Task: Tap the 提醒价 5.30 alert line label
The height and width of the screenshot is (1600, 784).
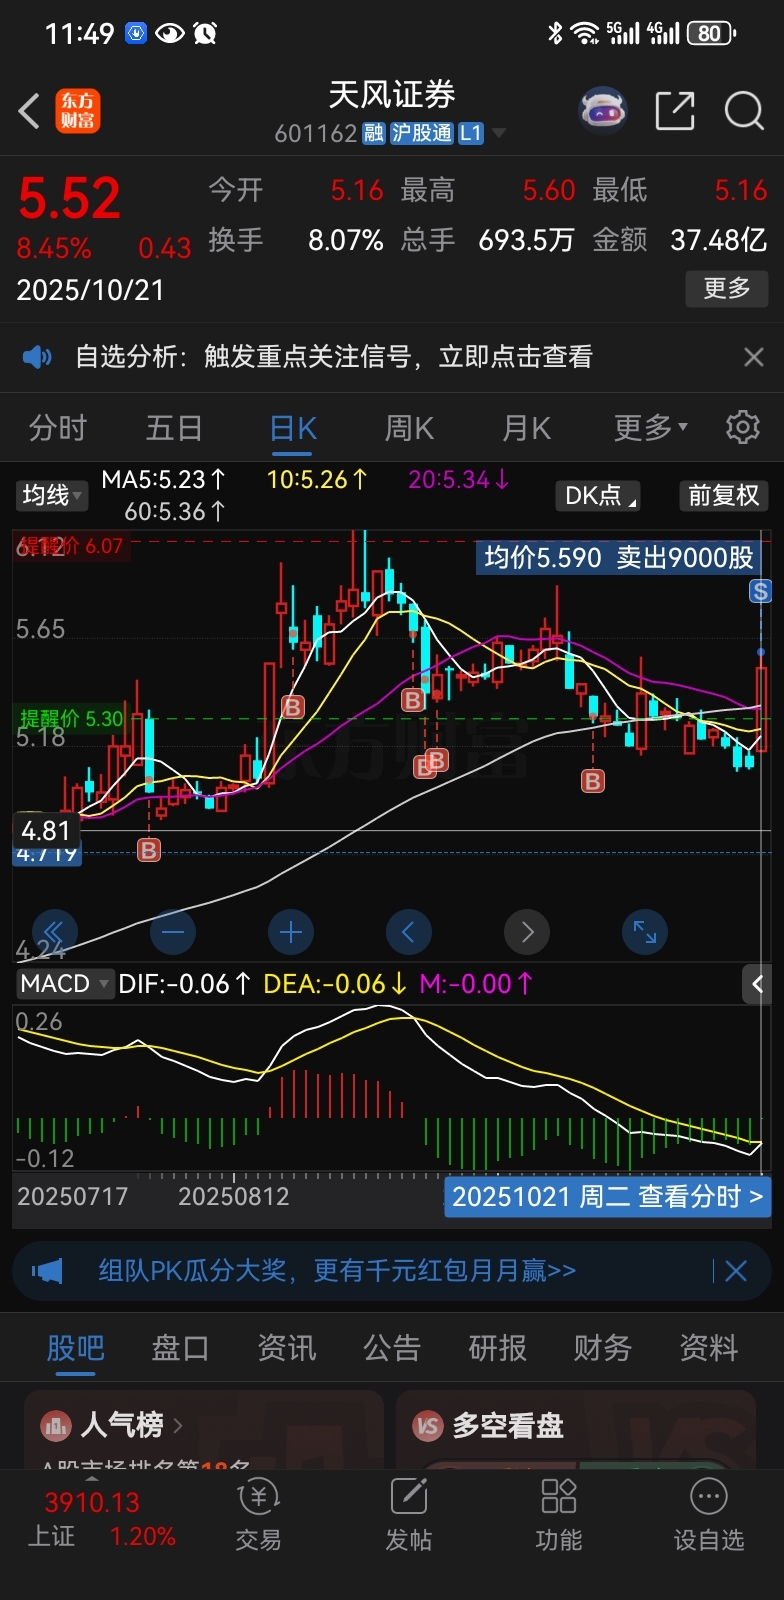Action: (x=72, y=718)
